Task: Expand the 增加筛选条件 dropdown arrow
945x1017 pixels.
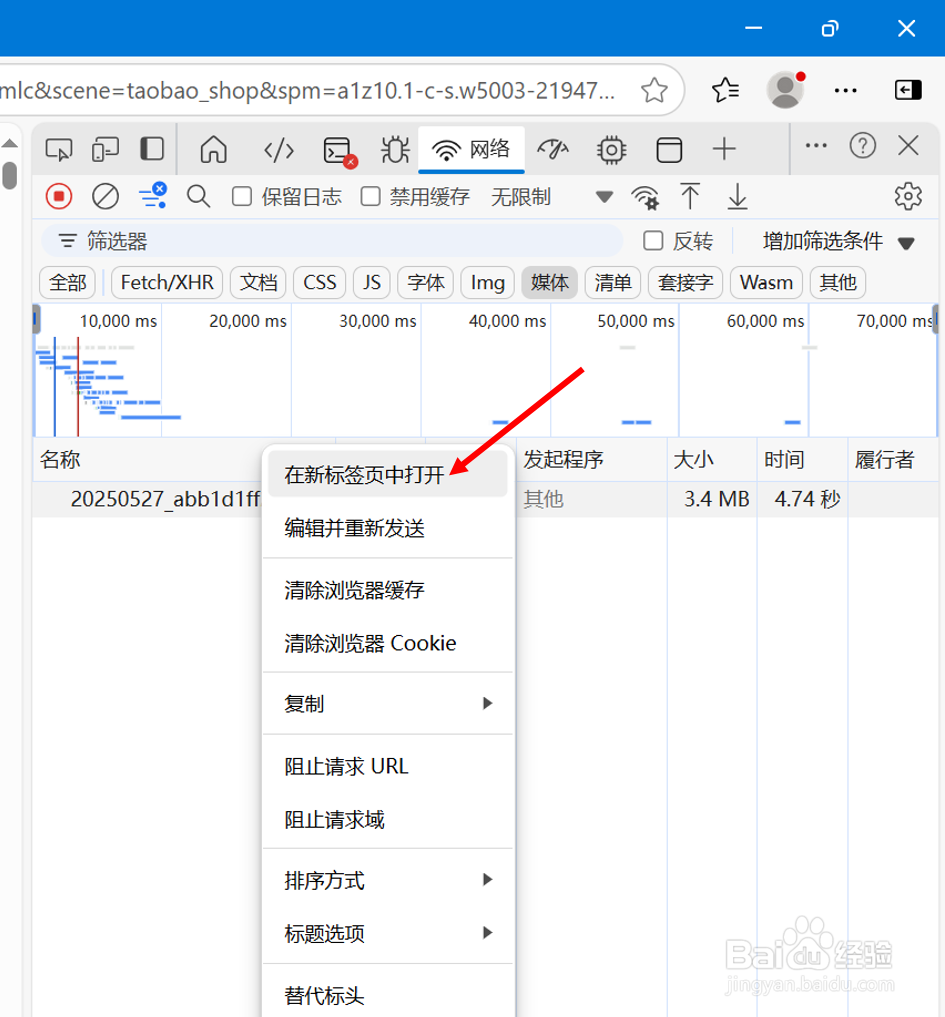Action: click(x=906, y=240)
